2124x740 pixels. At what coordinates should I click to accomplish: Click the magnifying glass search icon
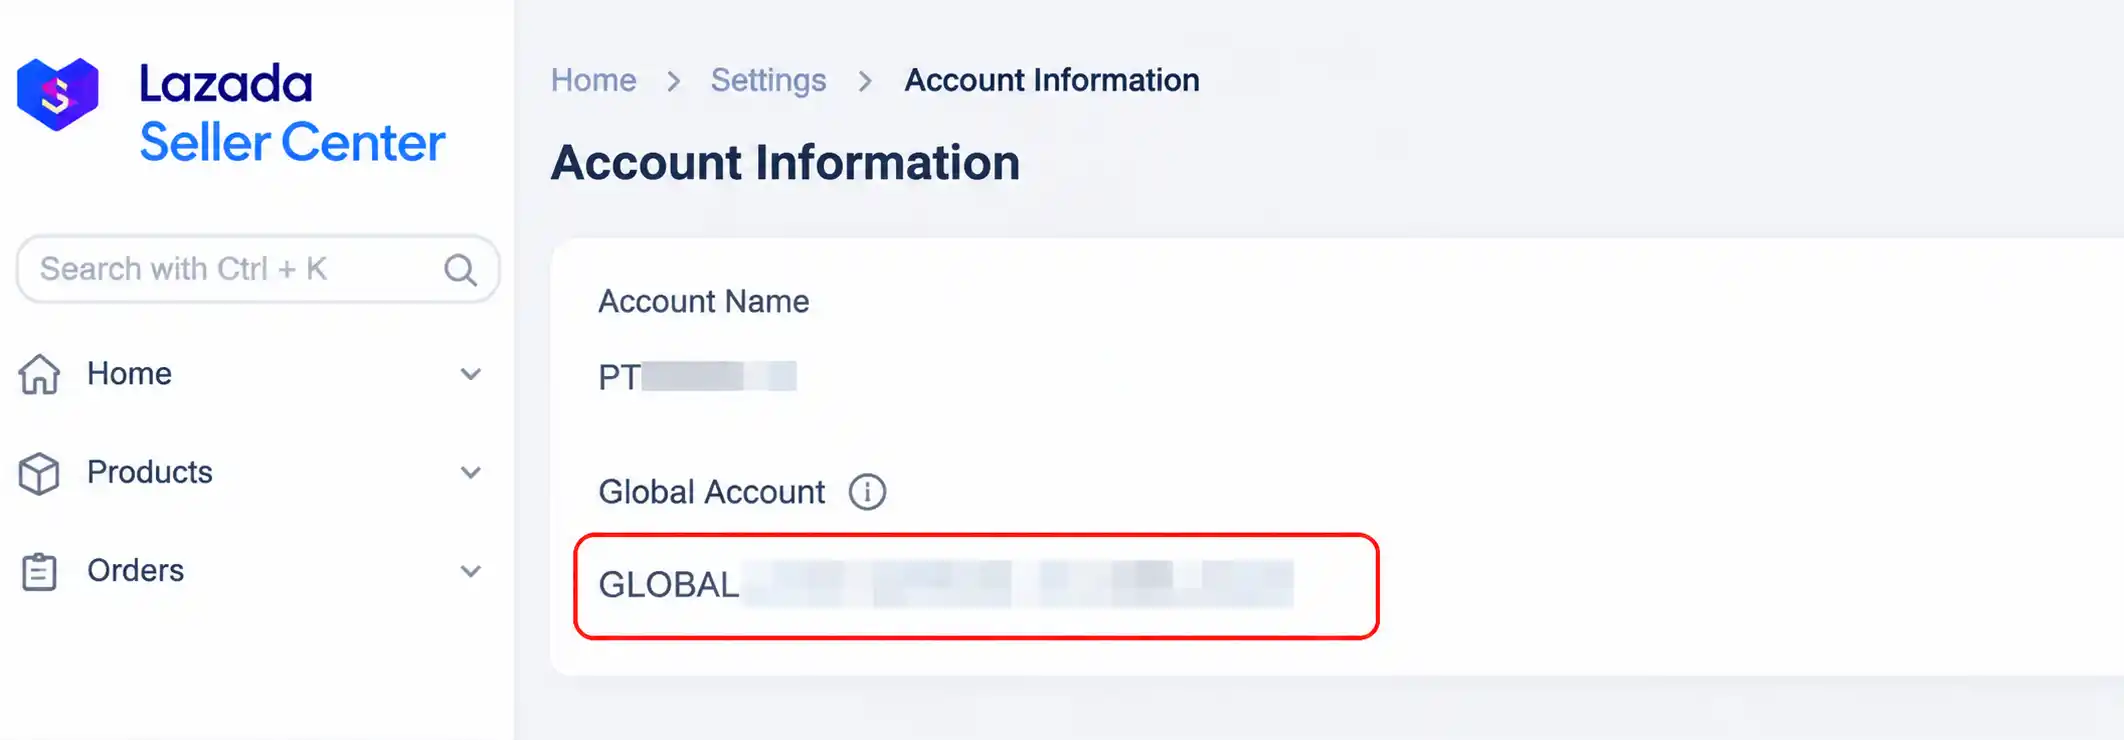(x=460, y=269)
